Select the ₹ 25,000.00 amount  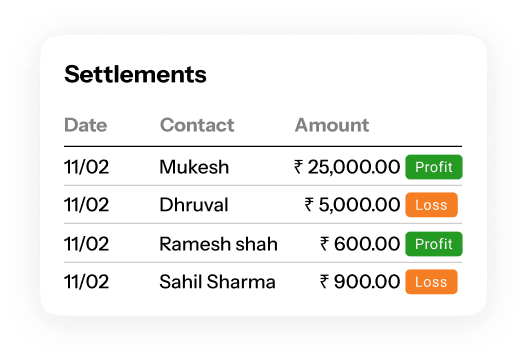347,167
